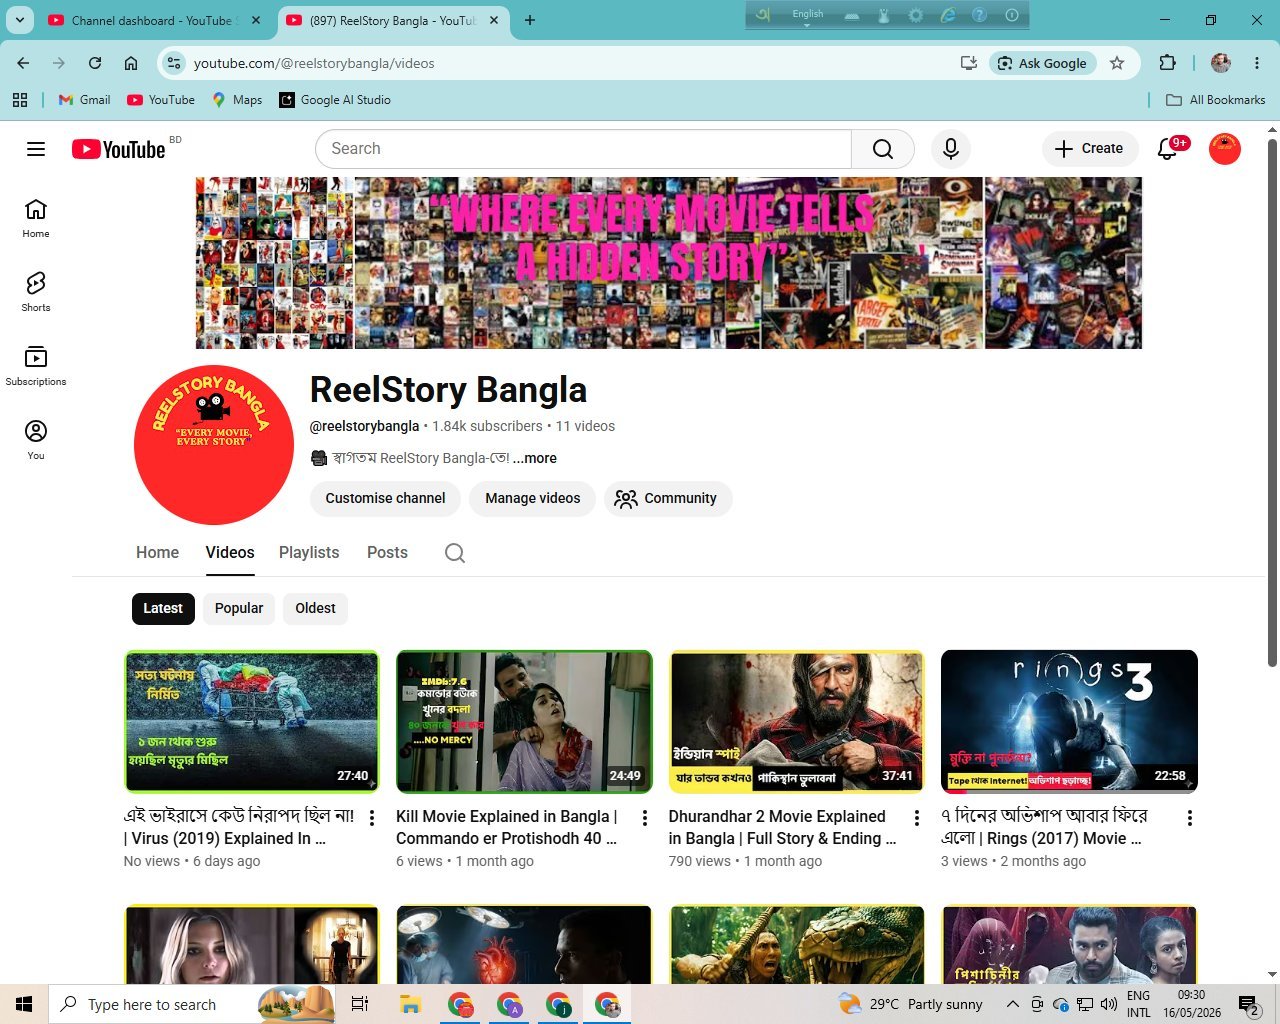
Task: Open File Explorer from the taskbar
Action: [409, 1004]
